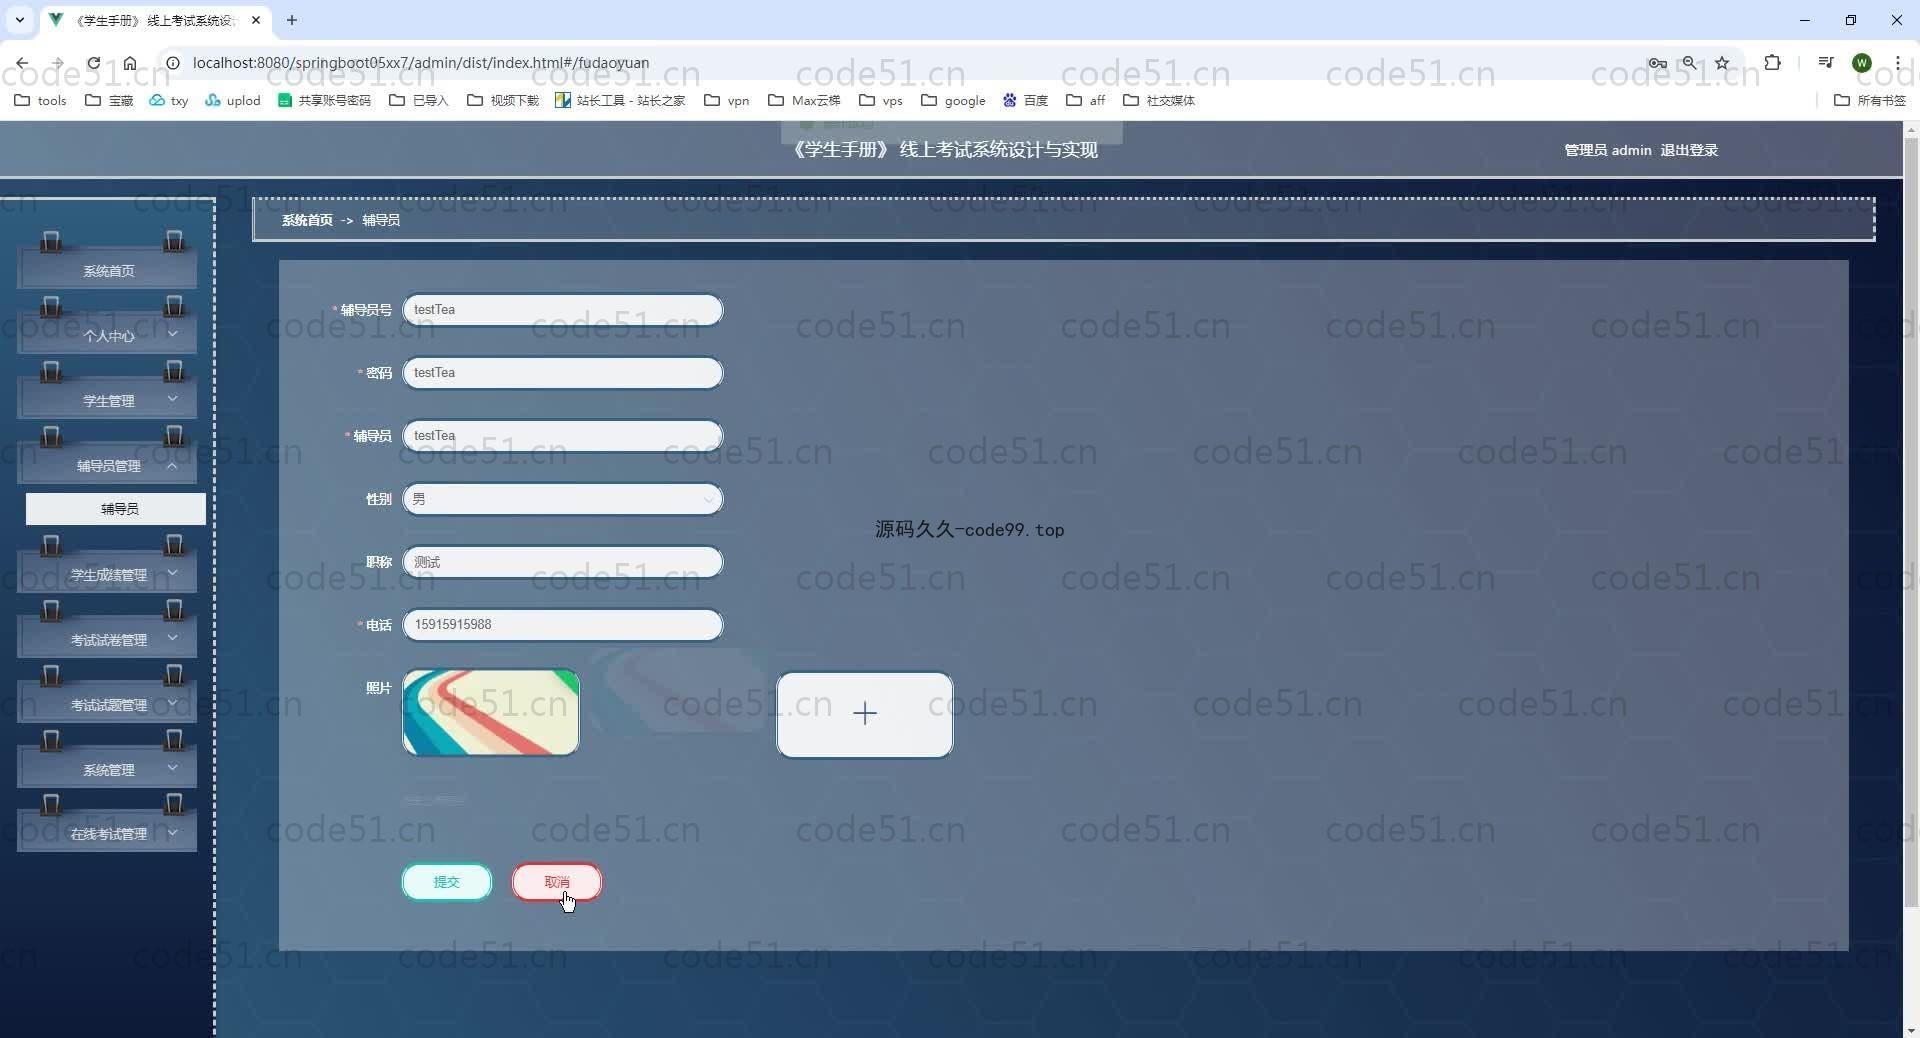Image resolution: width=1920 pixels, height=1038 pixels.
Task: Click the 管理员 admin label
Action: tap(1608, 150)
